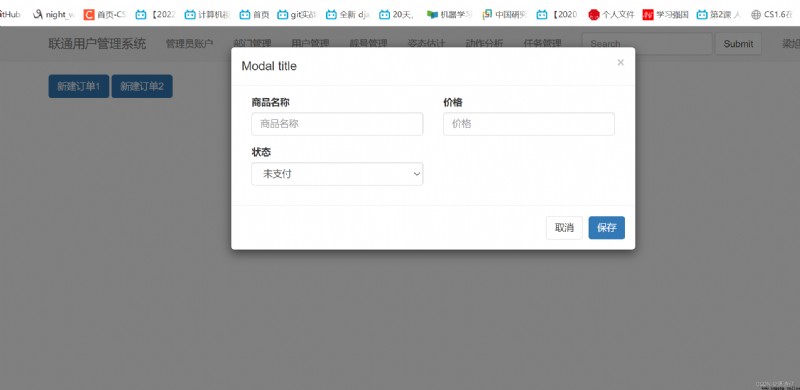This screenshot has width=800, height=390.
Task: Click the 新建订单1 button
Action: 79,86
